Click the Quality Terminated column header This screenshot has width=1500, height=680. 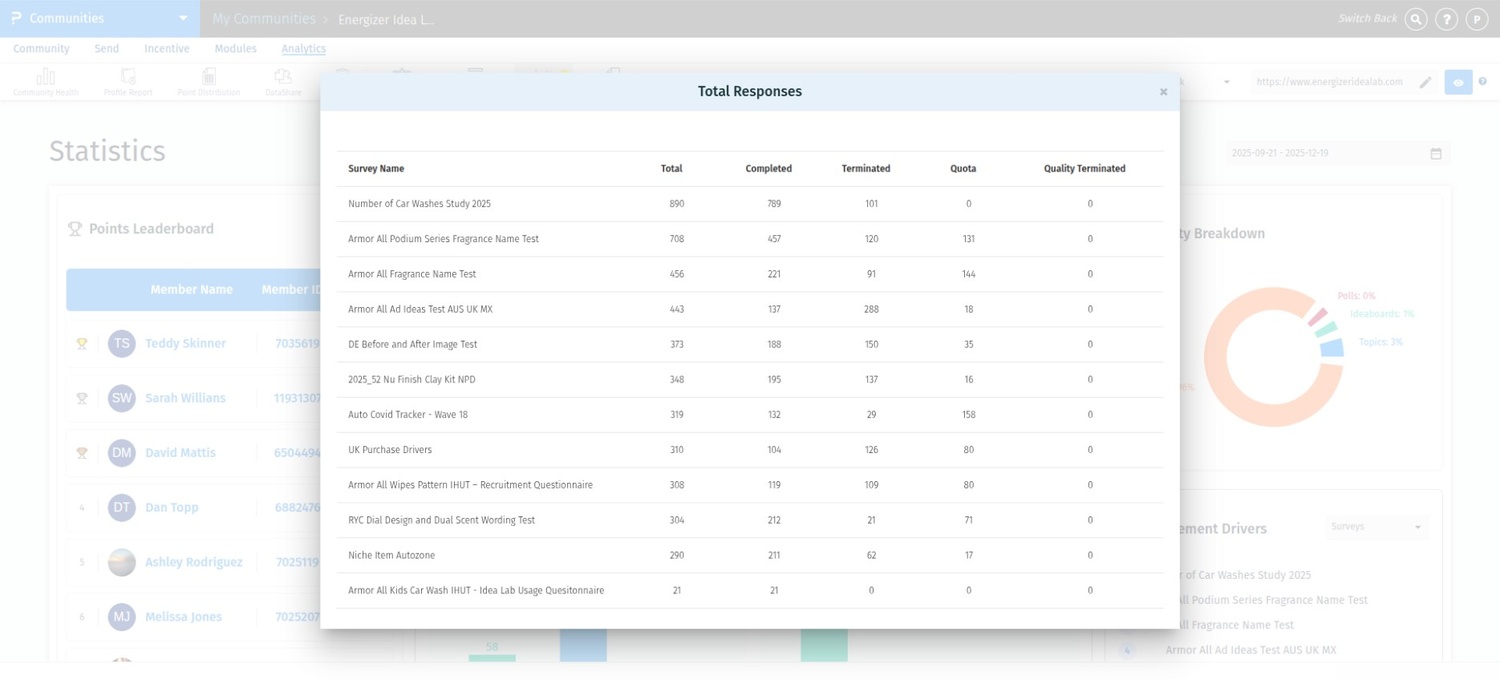[x=1085, y=169]
